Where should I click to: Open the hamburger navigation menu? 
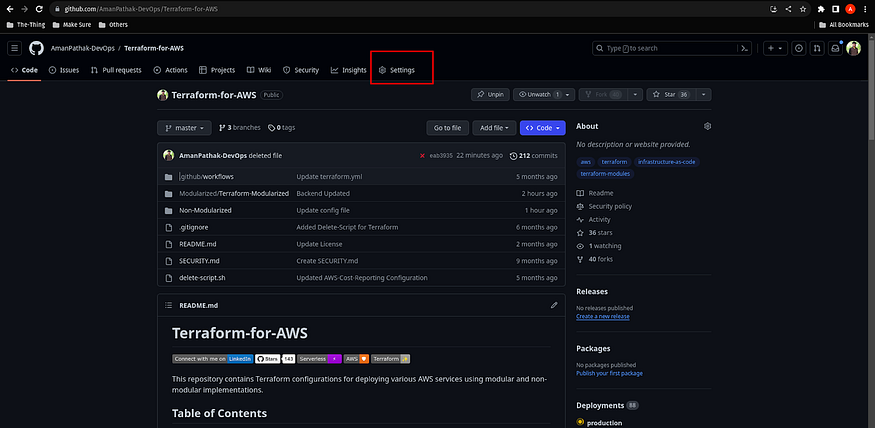point(15,48)
